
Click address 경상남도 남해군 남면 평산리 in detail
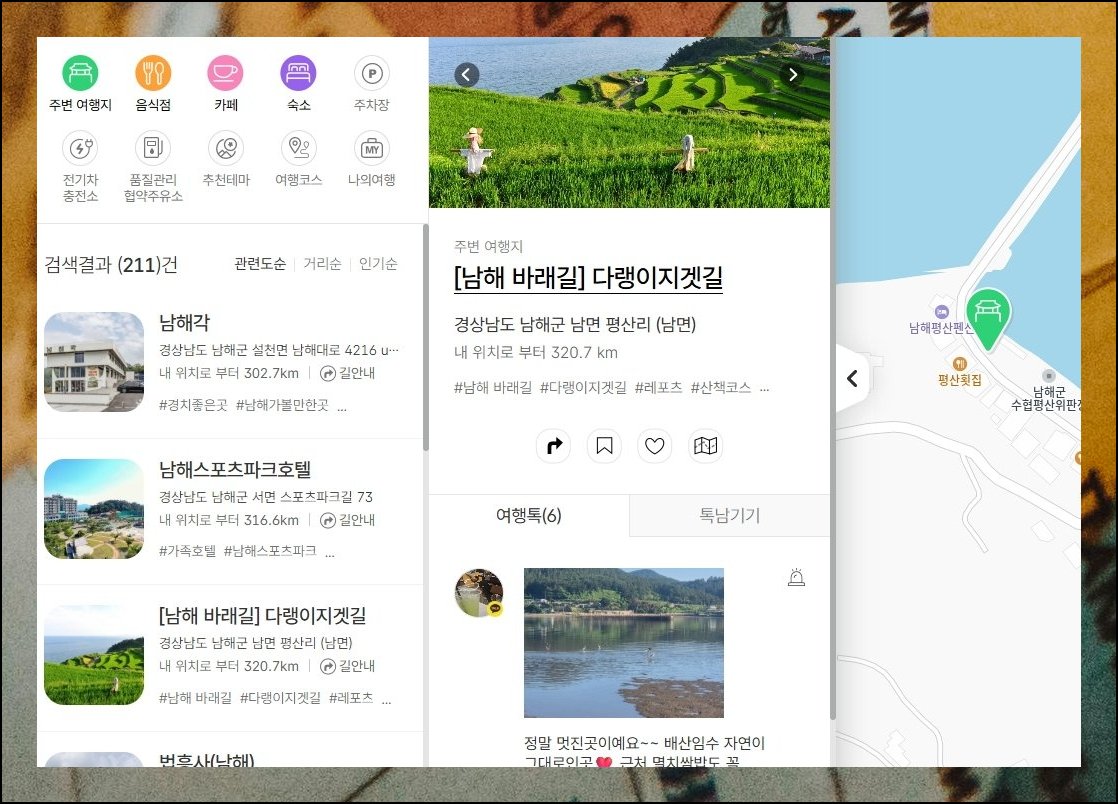575,325
